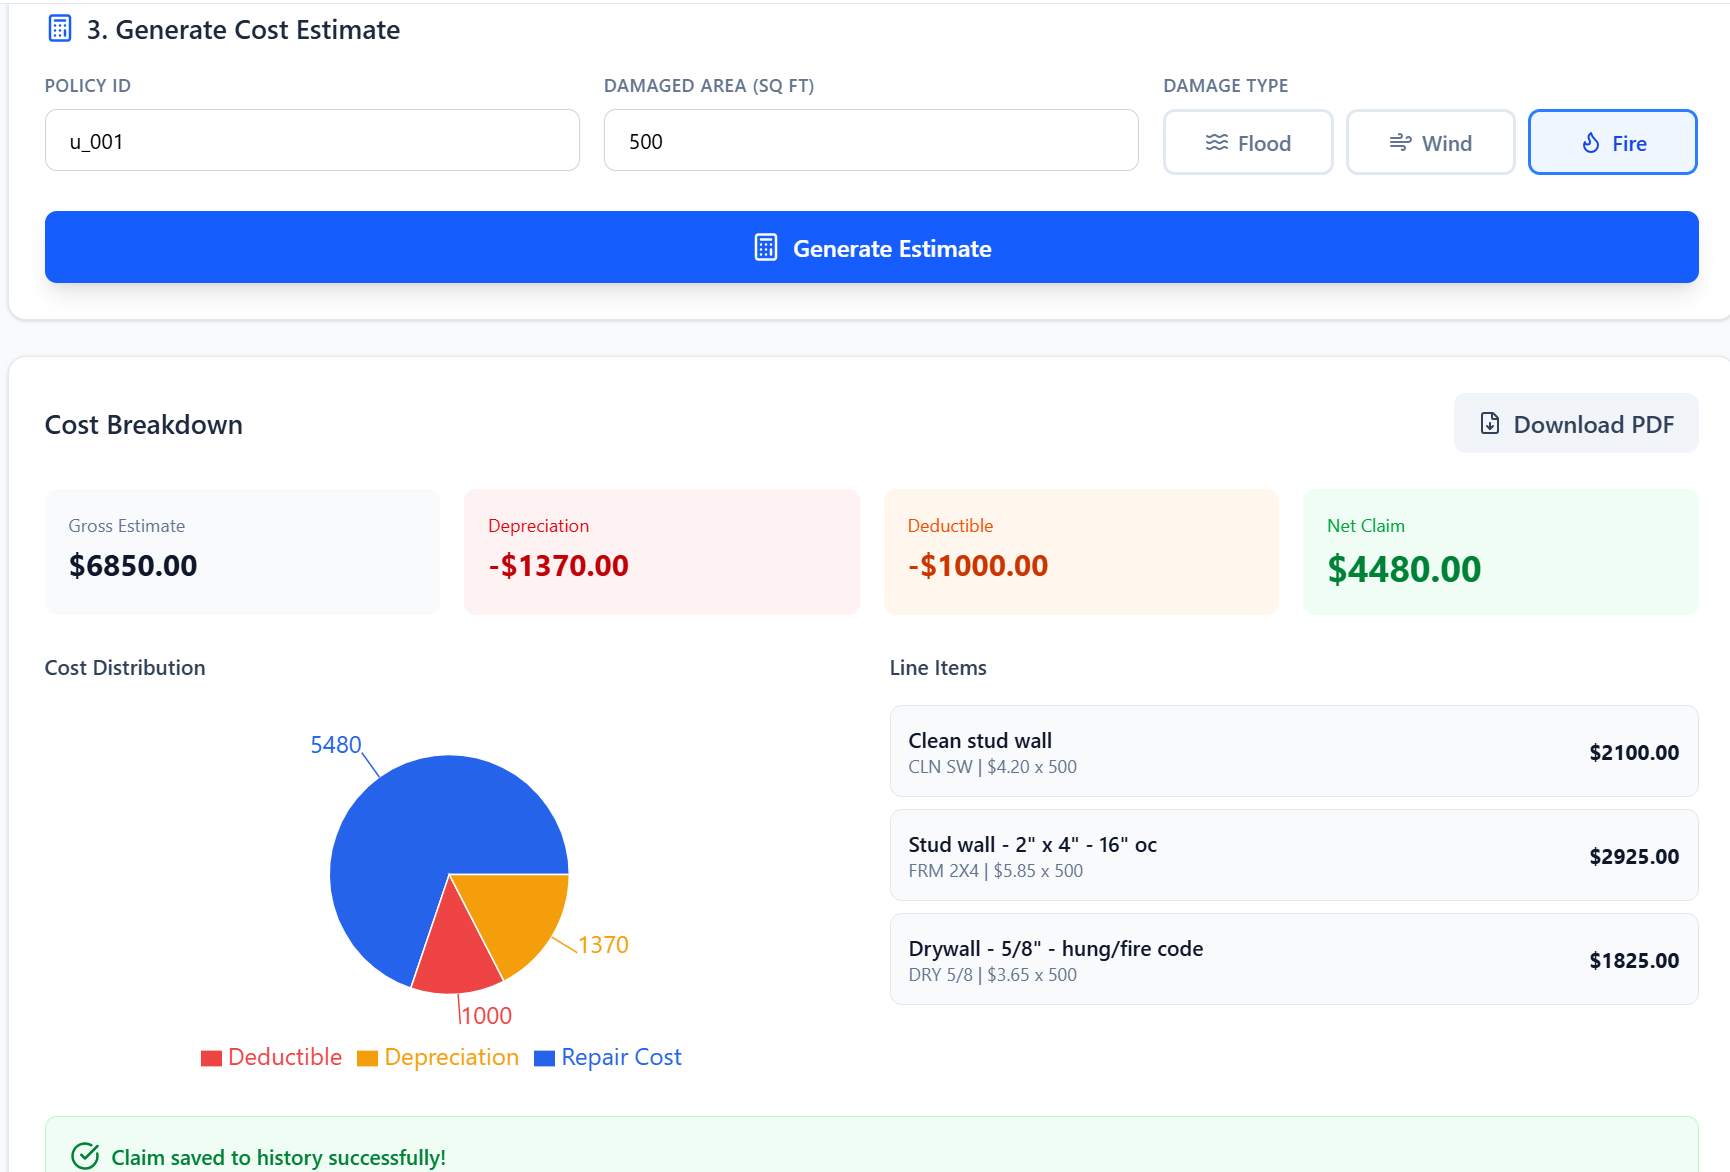Click the calculator icon beside section heading
1730x1172 pixels.
tap(60, 29)
